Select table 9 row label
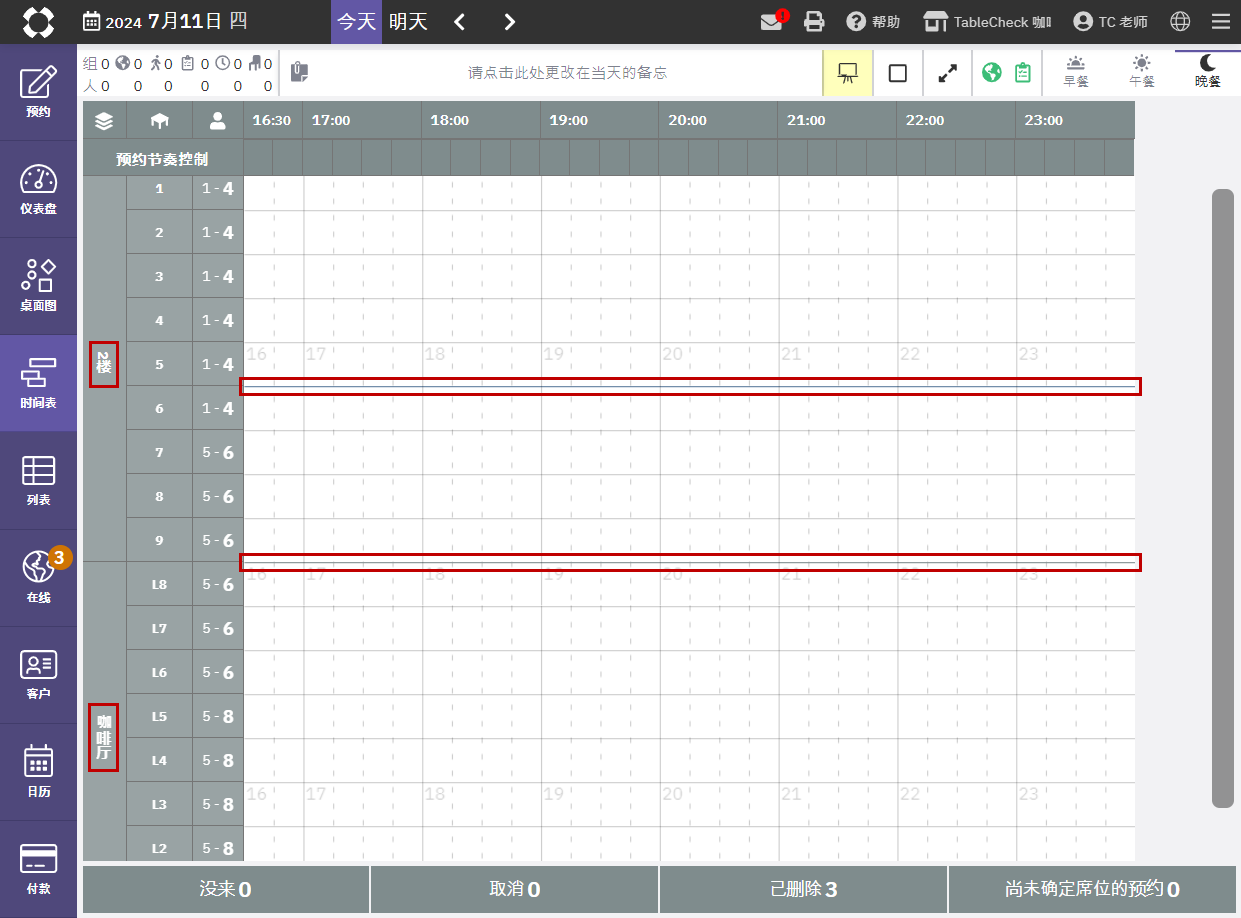The width and height of the screenshot is (1241, 918). coord(159,540)
